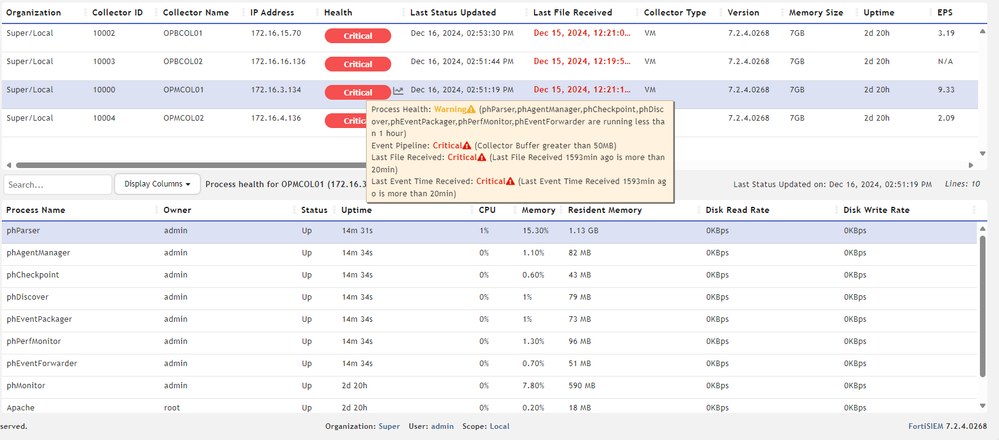This screenshot has width=999, height=440.
Task: Select the phParser process row
Action: coord(489,231)
